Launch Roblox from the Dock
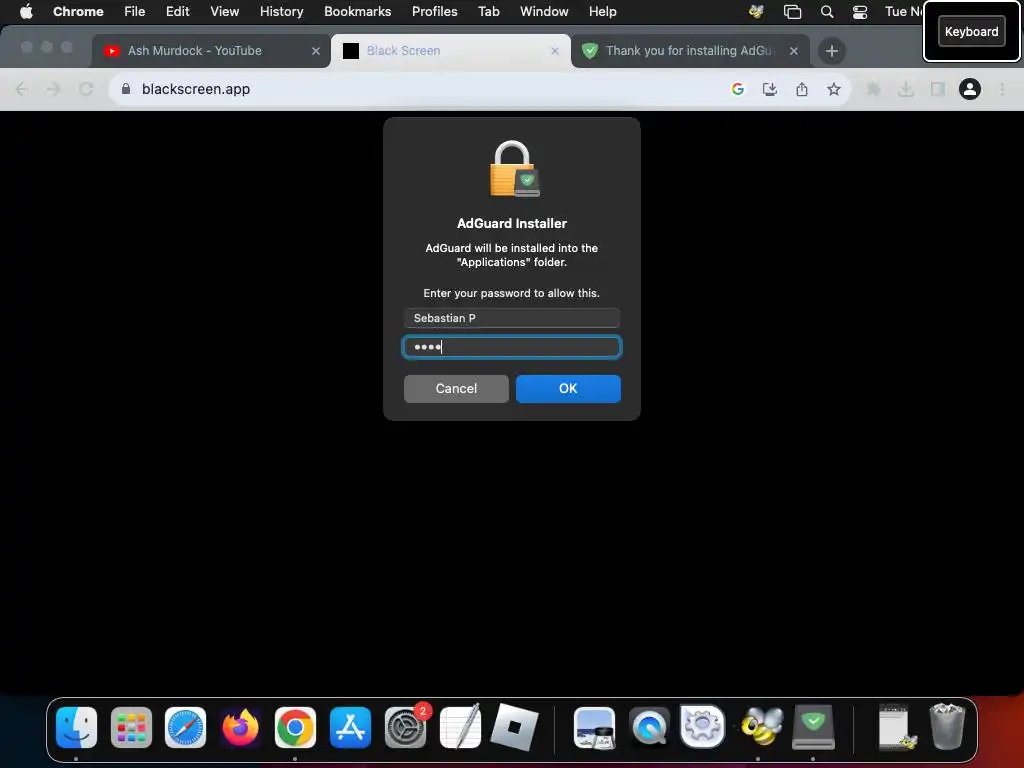The width and height of the screenshot is (1024, 768). click(515, 728)
